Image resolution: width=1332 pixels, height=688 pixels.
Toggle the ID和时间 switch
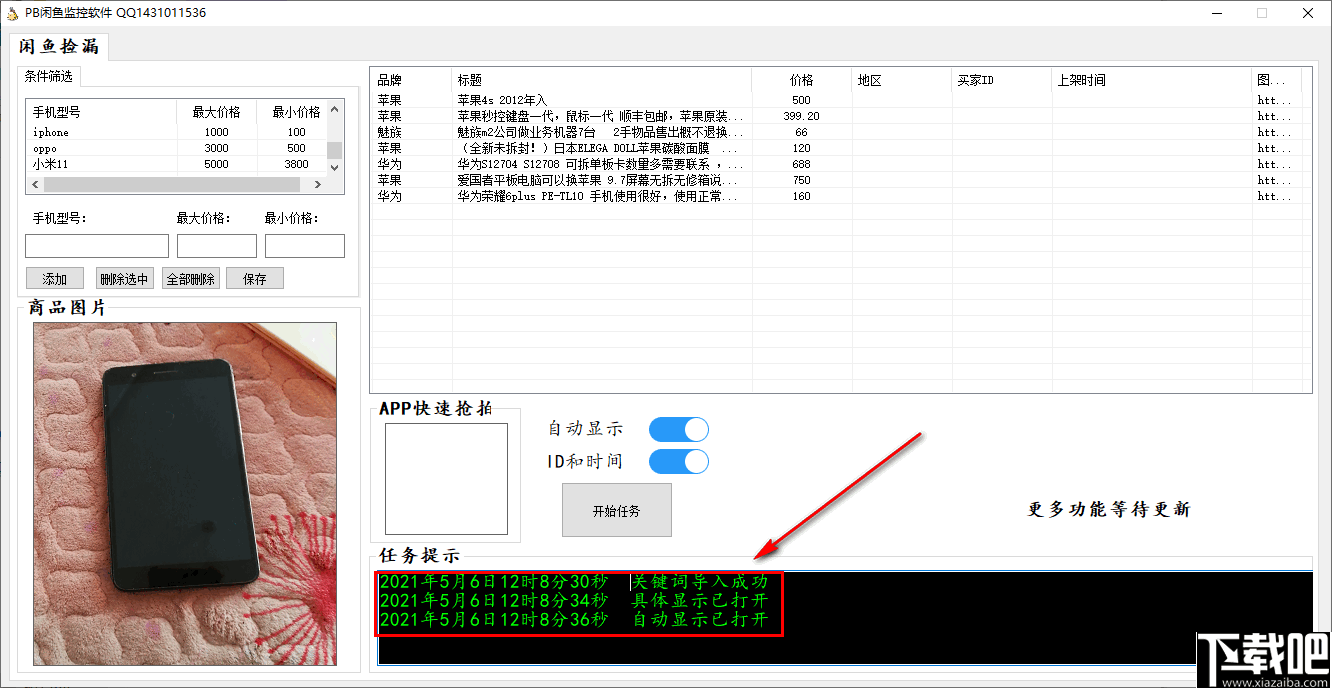point(678,461)
